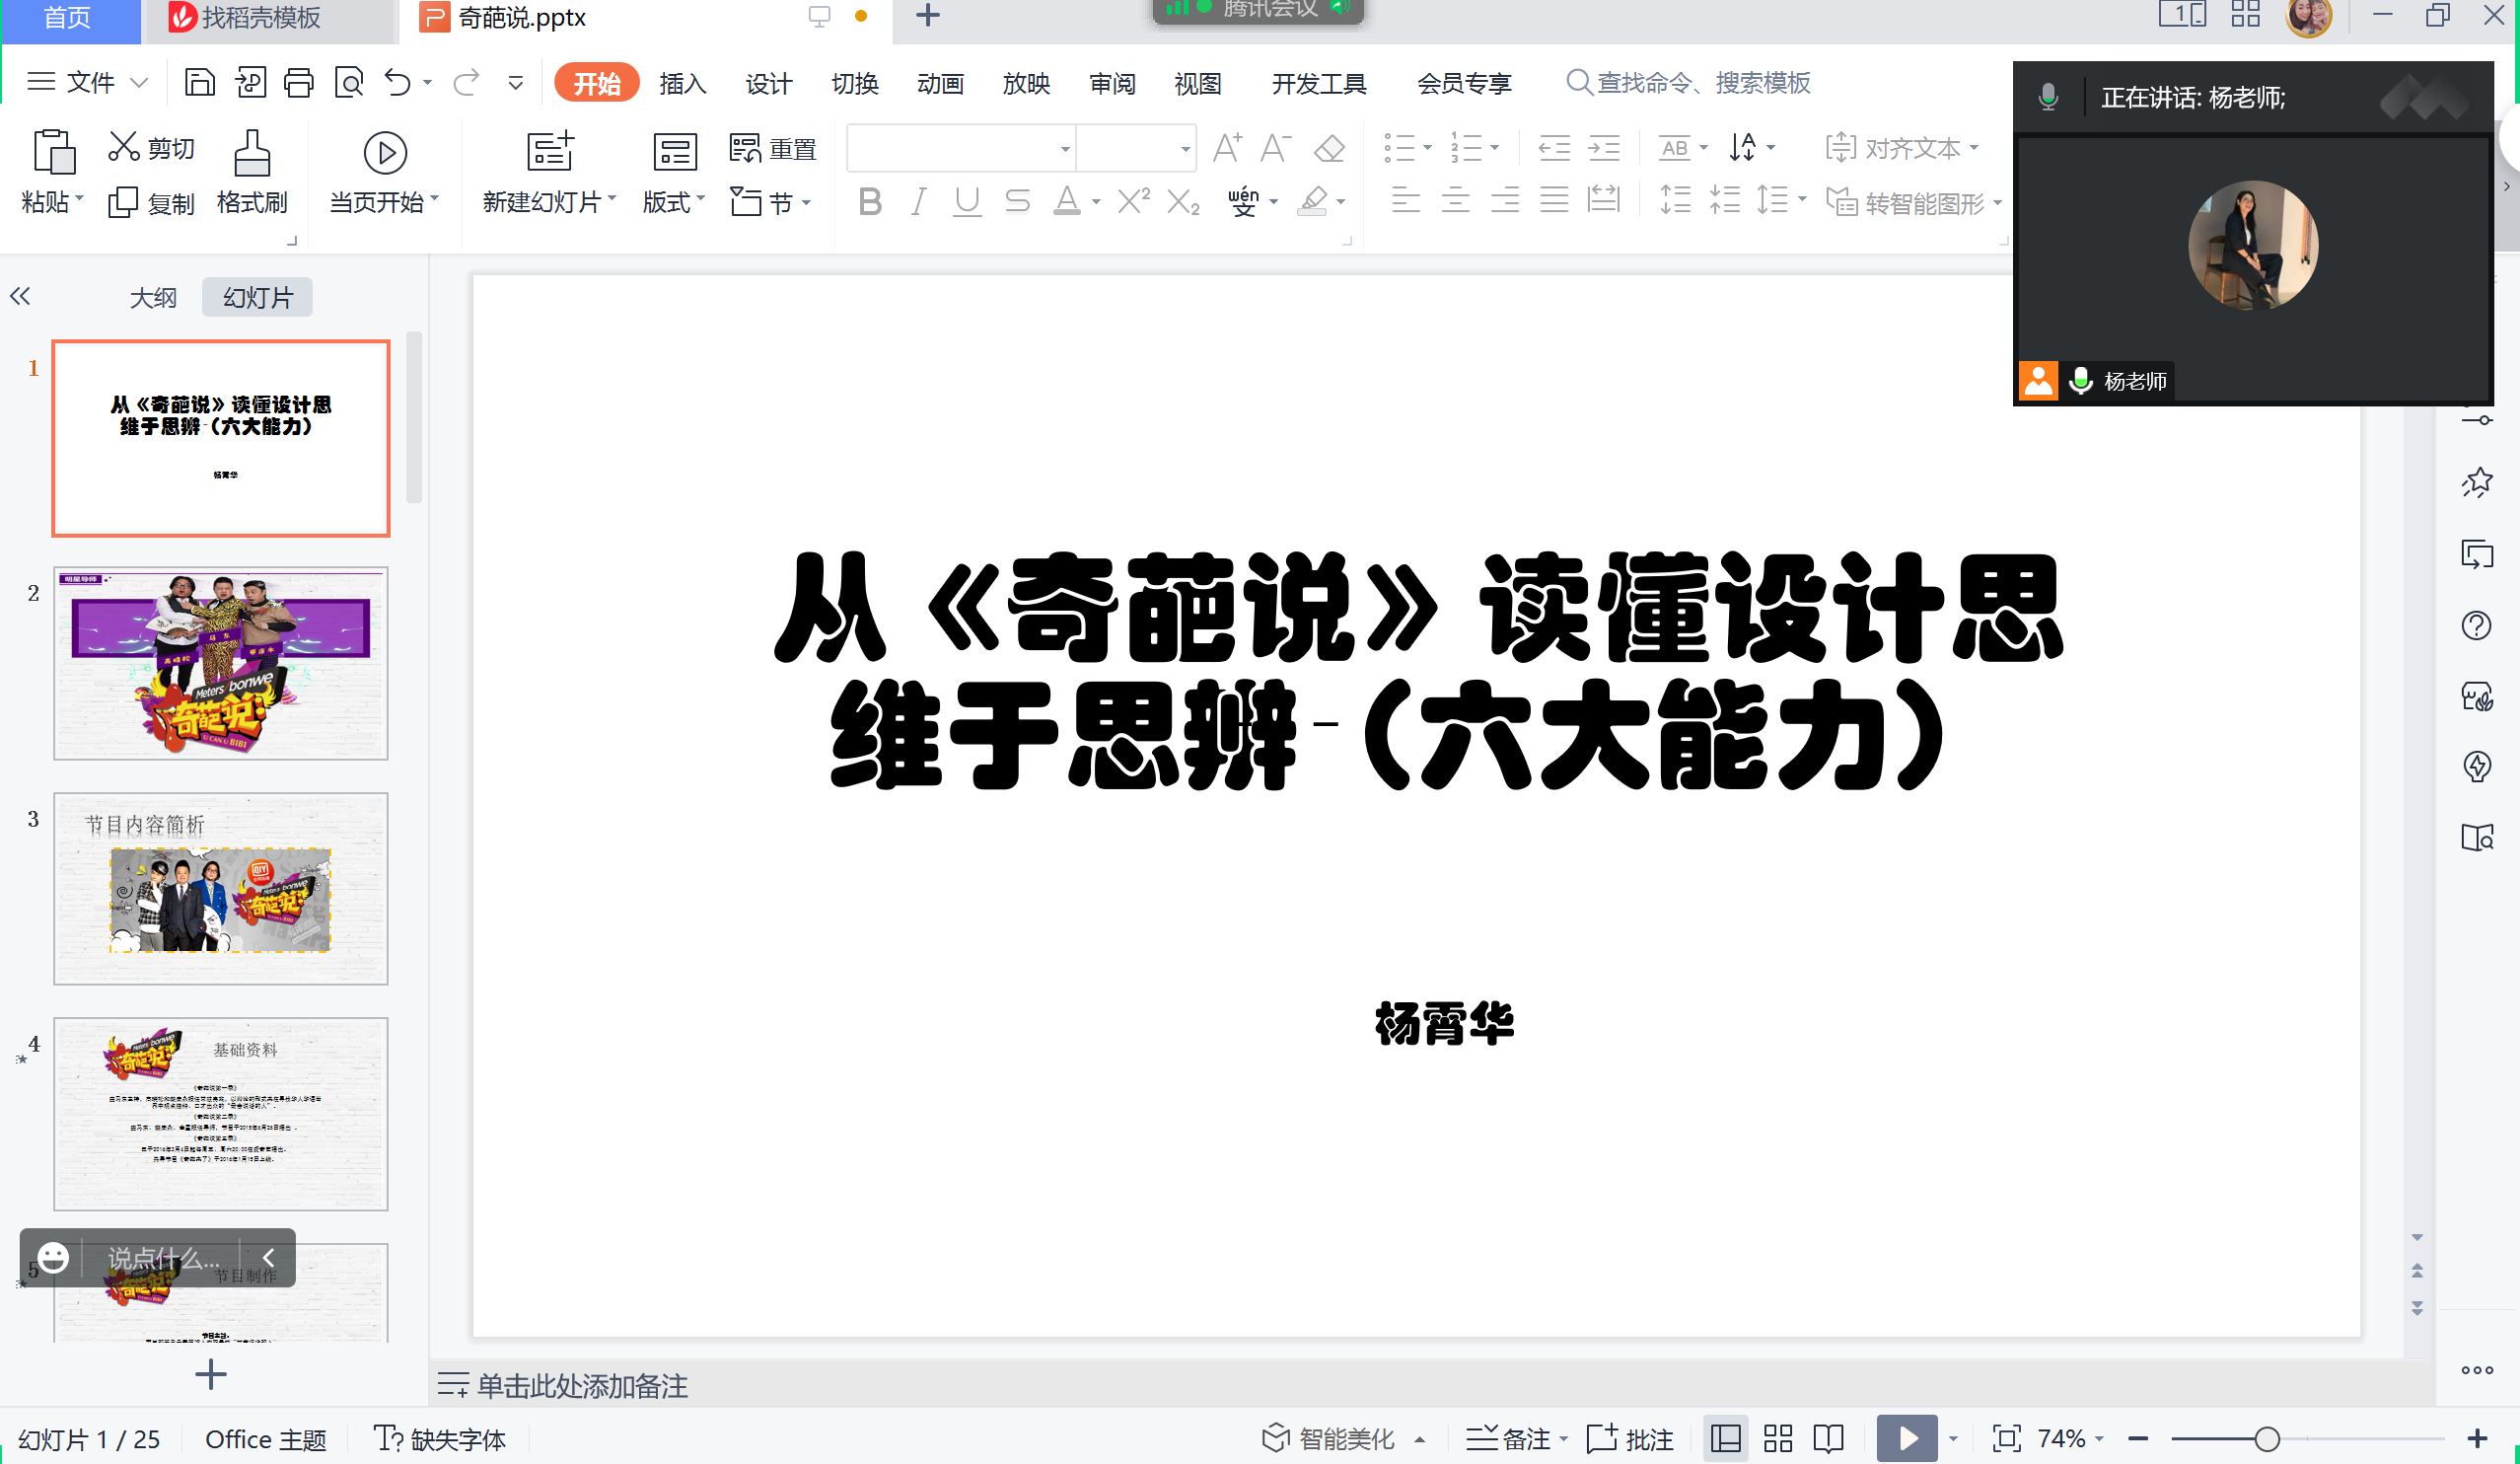Open the font name dropdown
Viewport: 2520px width, 1464px height.
1065,149
